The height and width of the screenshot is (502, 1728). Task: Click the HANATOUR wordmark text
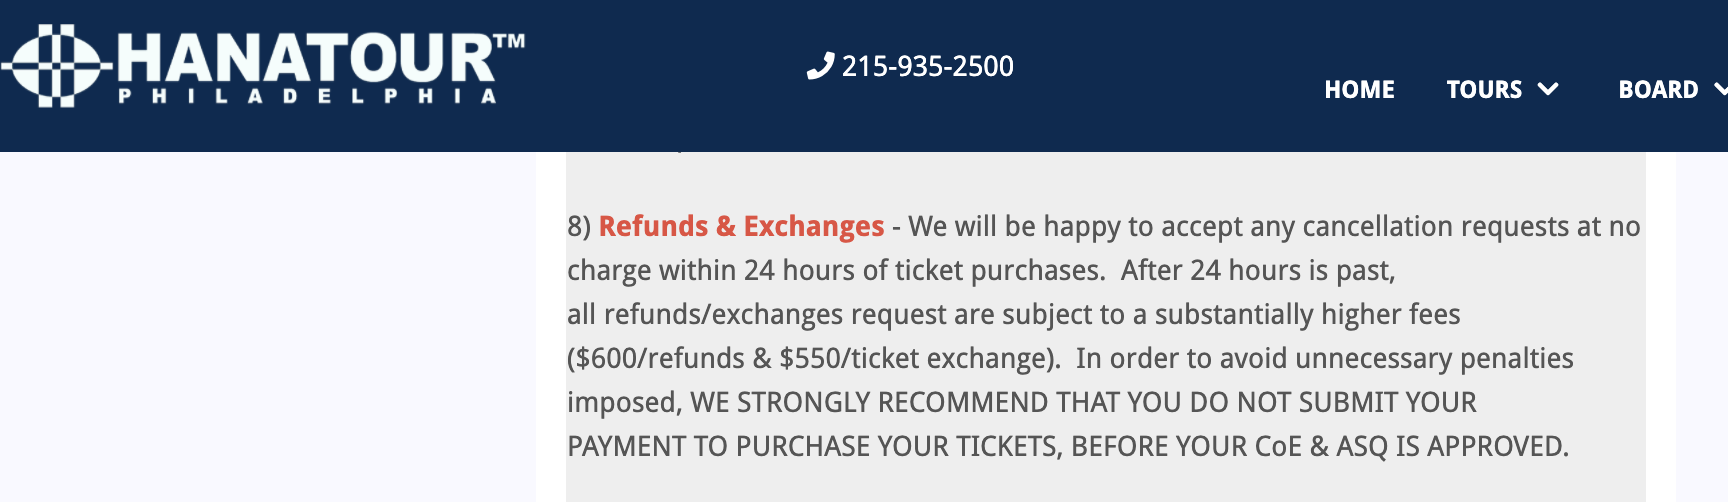[x=306, y=58]
